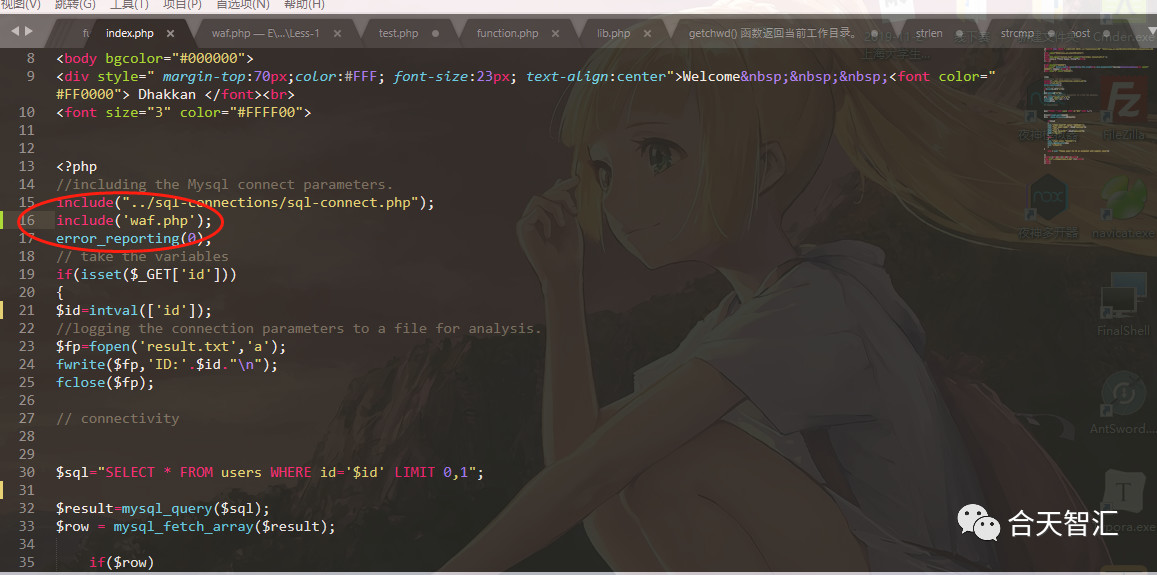Click line number 30 in the gutter

(x=27, y=472)
